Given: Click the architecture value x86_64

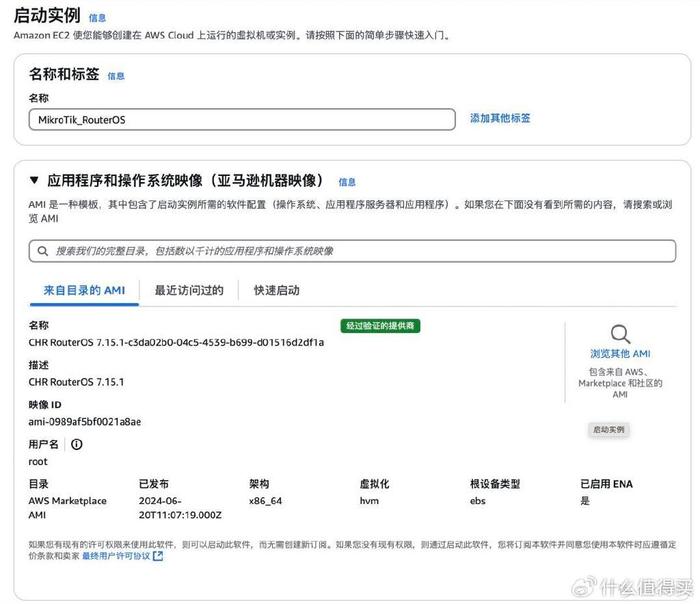Looking at the screenshot, I should coord(265,501).
